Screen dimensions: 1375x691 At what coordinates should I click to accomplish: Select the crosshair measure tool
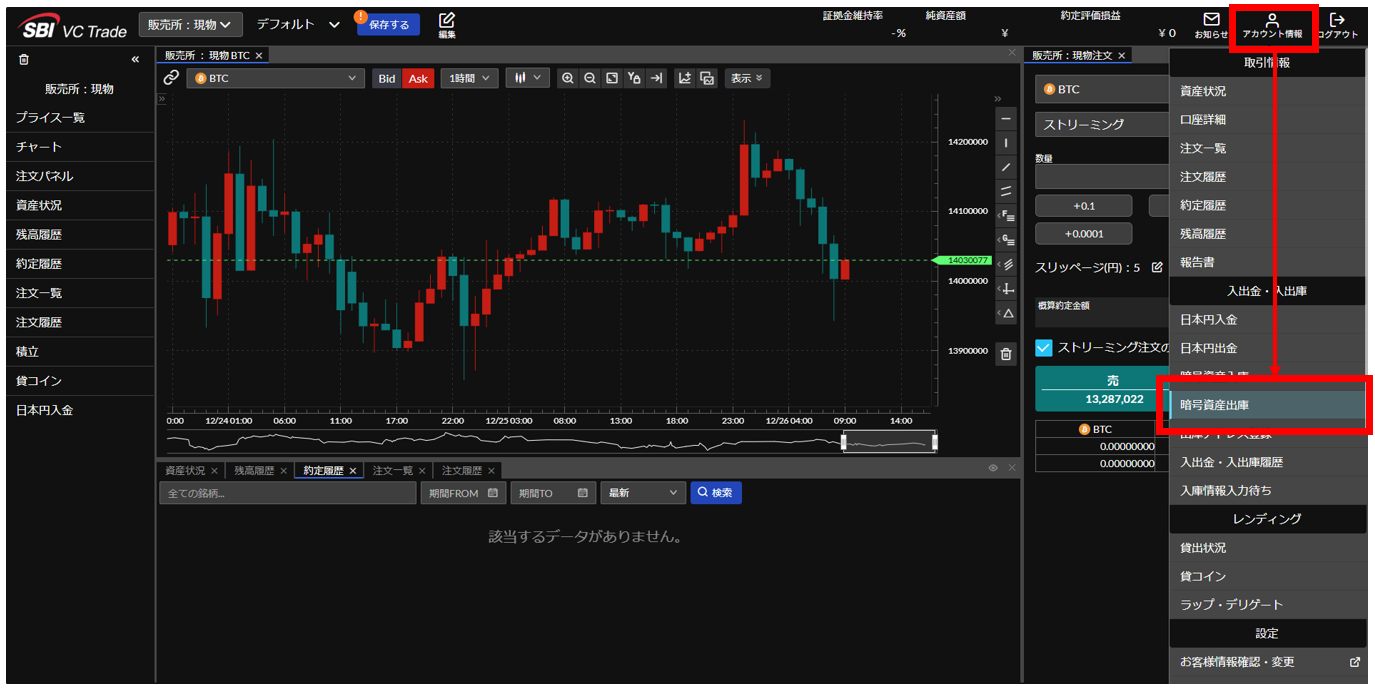pos(1006,289)
